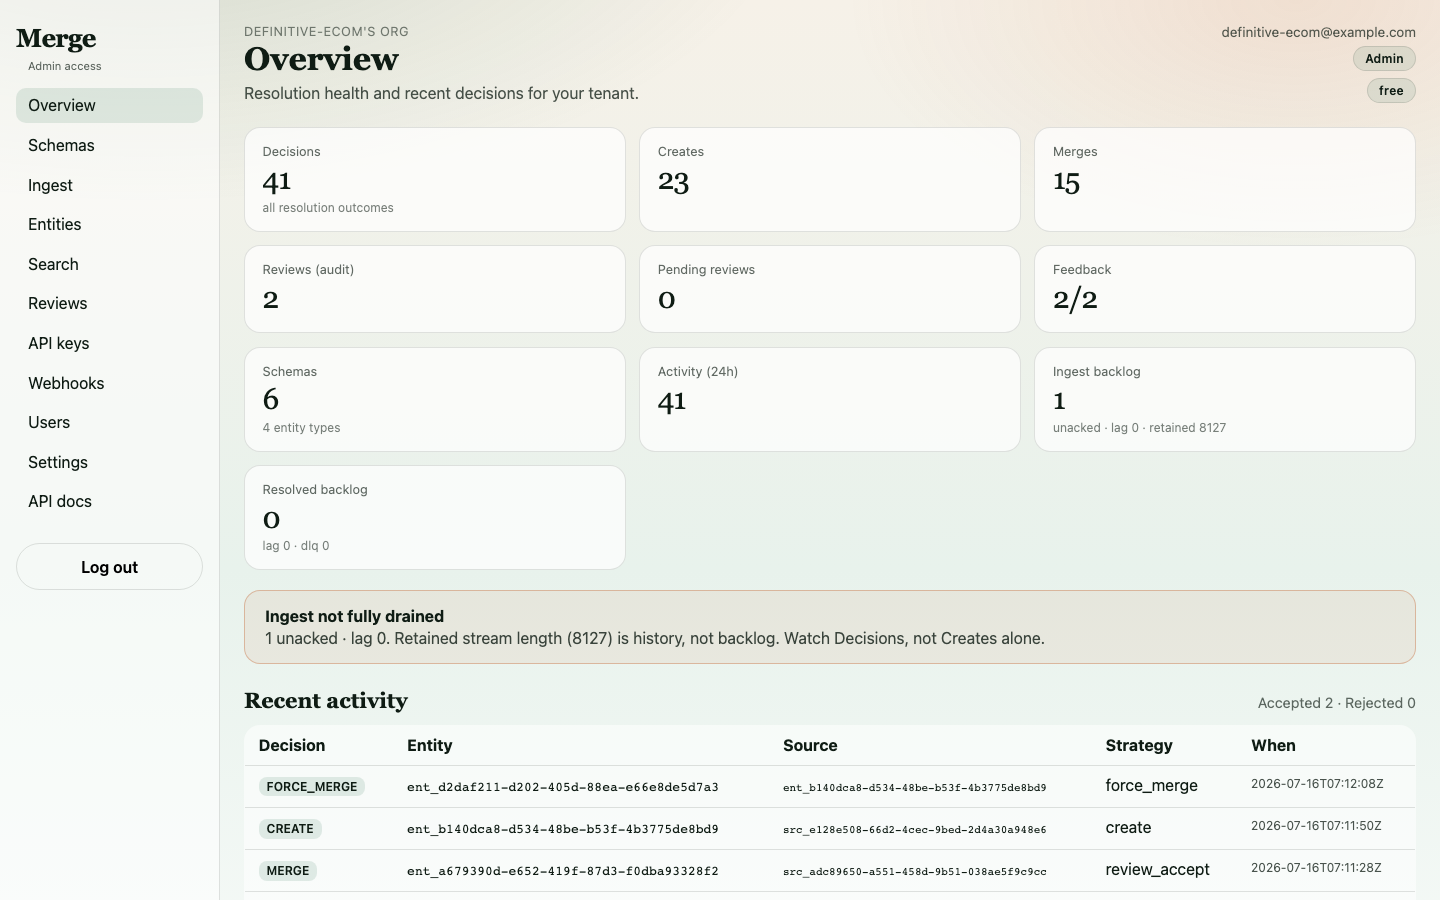
Task: Select entity ent_d2daf211-d202-405d-88ea-e66e8de5d7a3
Action: [x=563, y=787]
